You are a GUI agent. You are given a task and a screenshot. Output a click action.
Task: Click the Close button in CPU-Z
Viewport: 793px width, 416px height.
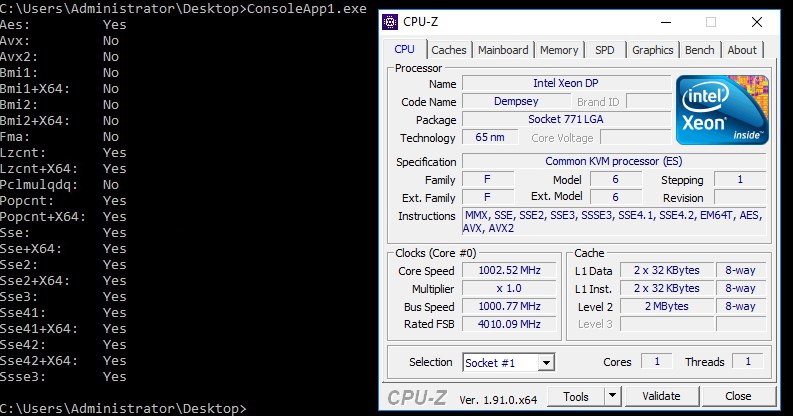point(738,396)
